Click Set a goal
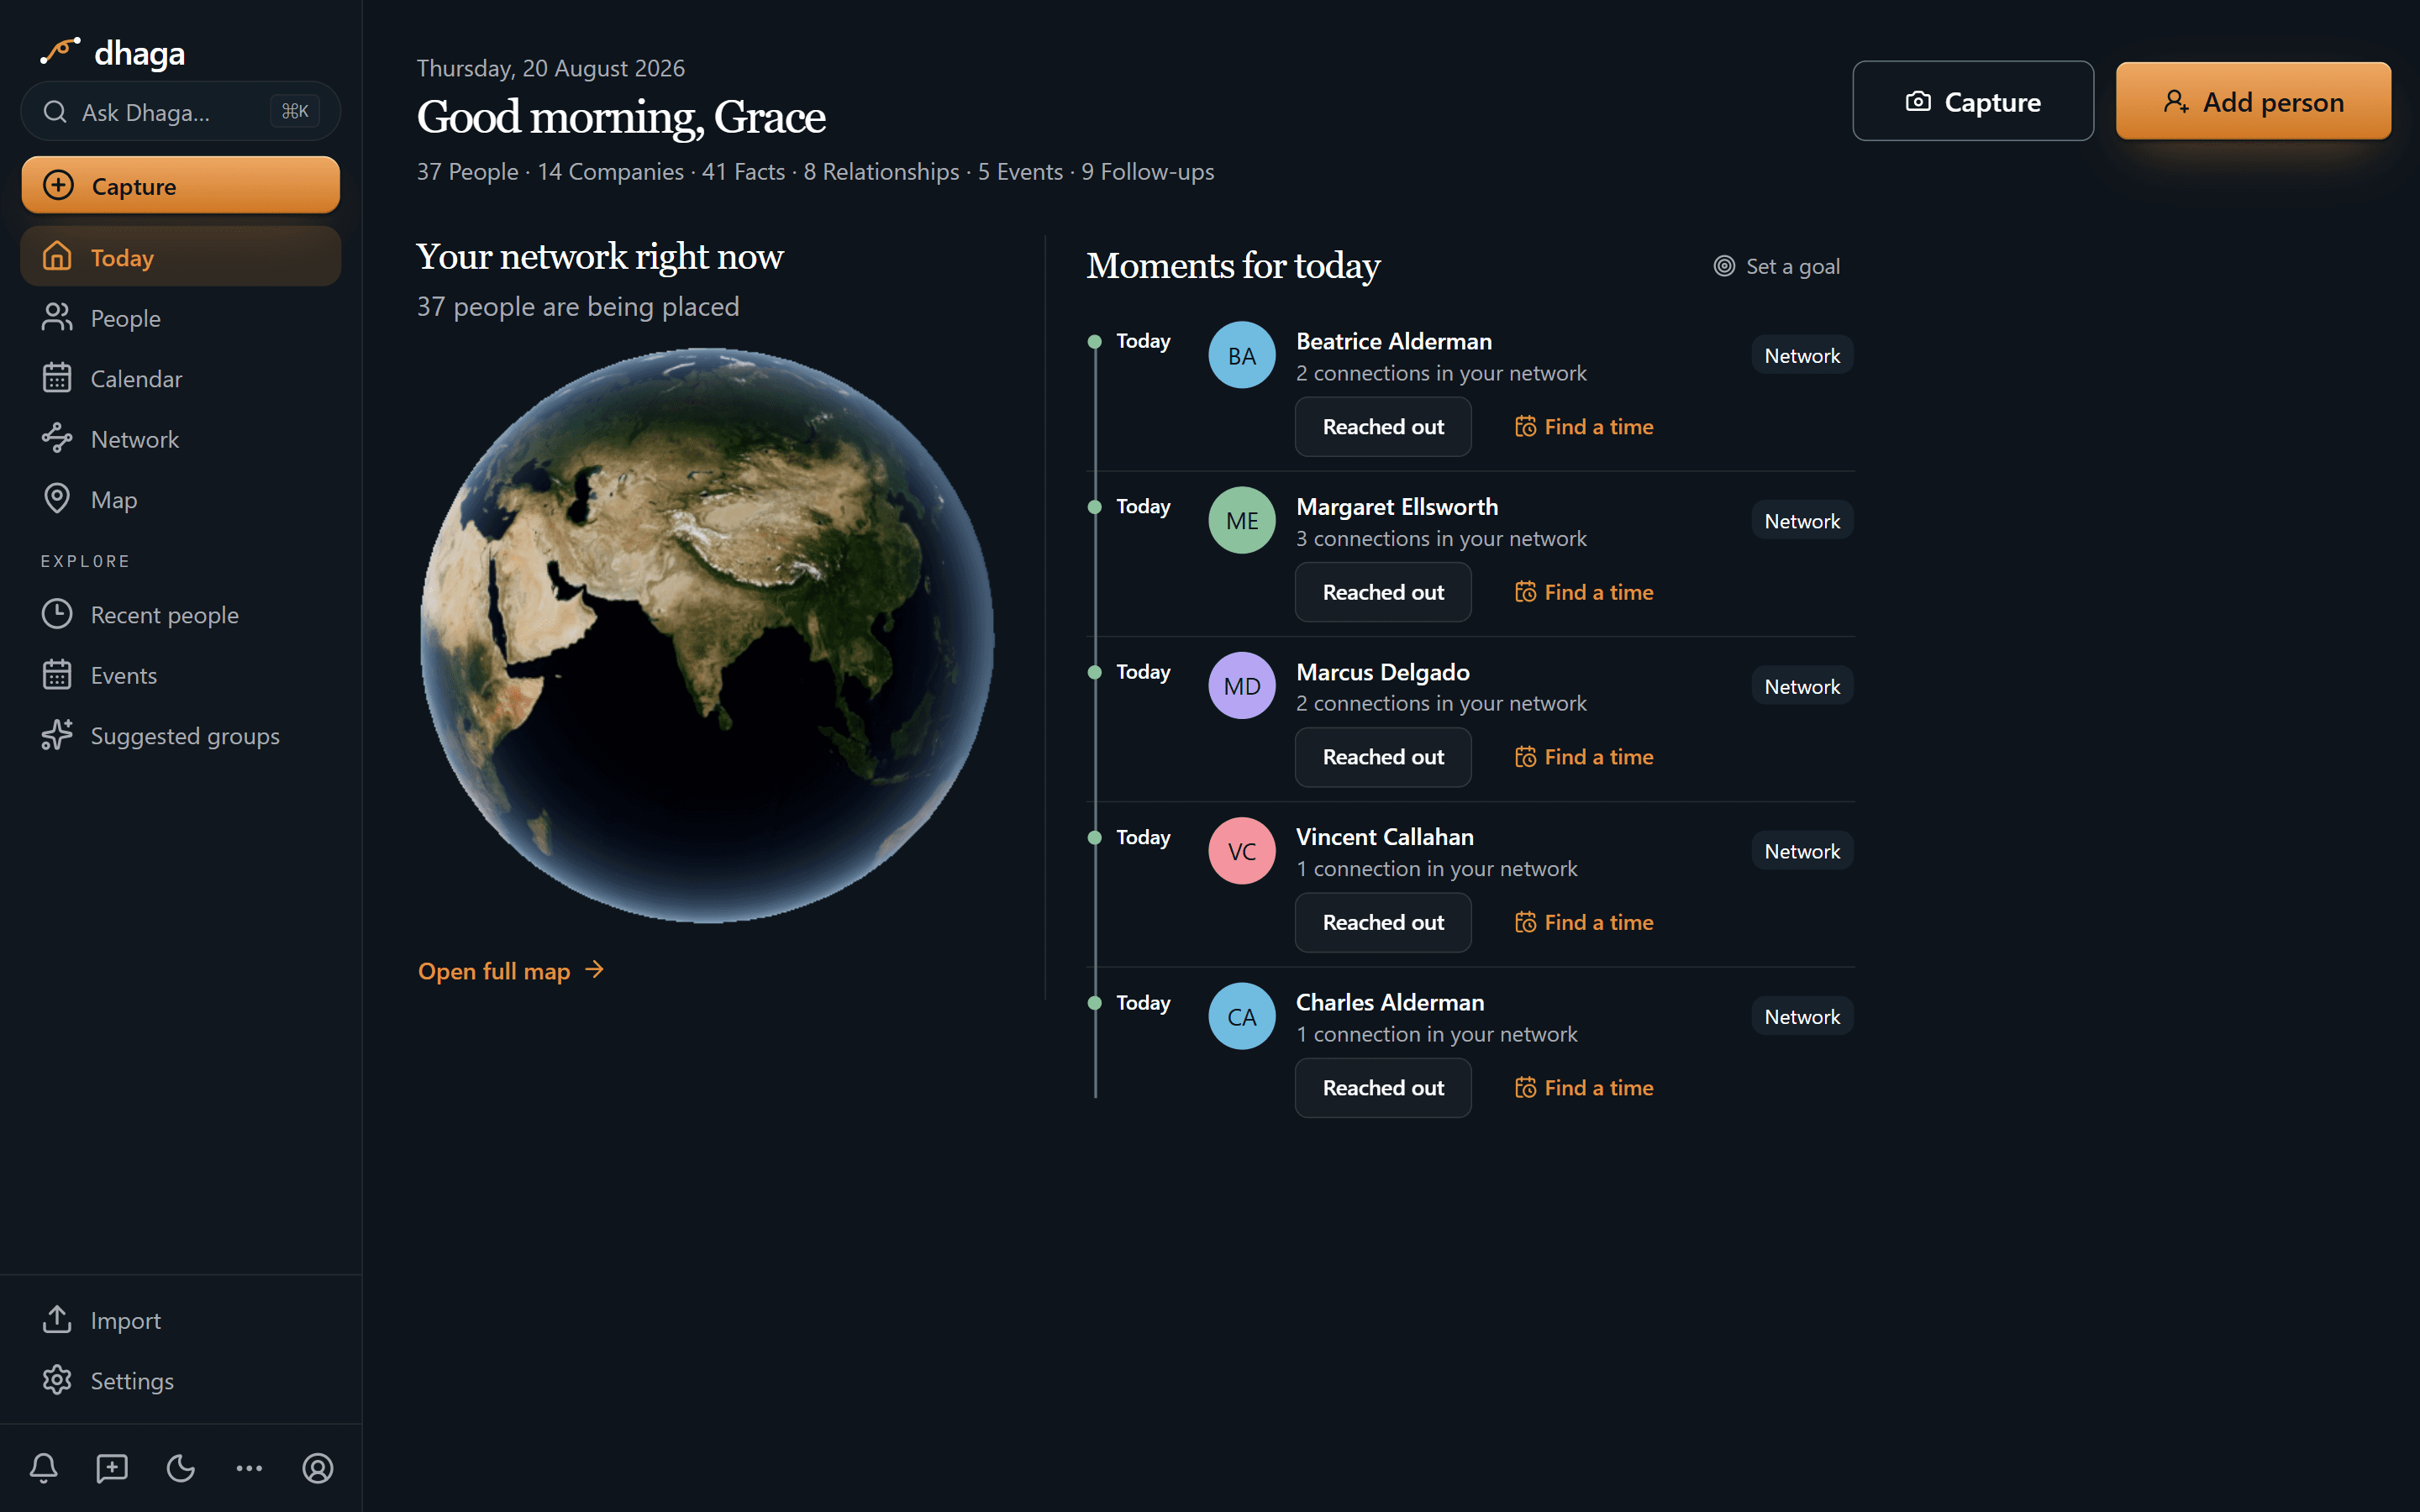This screenshot has width=2420, height=1512. 1776,266
